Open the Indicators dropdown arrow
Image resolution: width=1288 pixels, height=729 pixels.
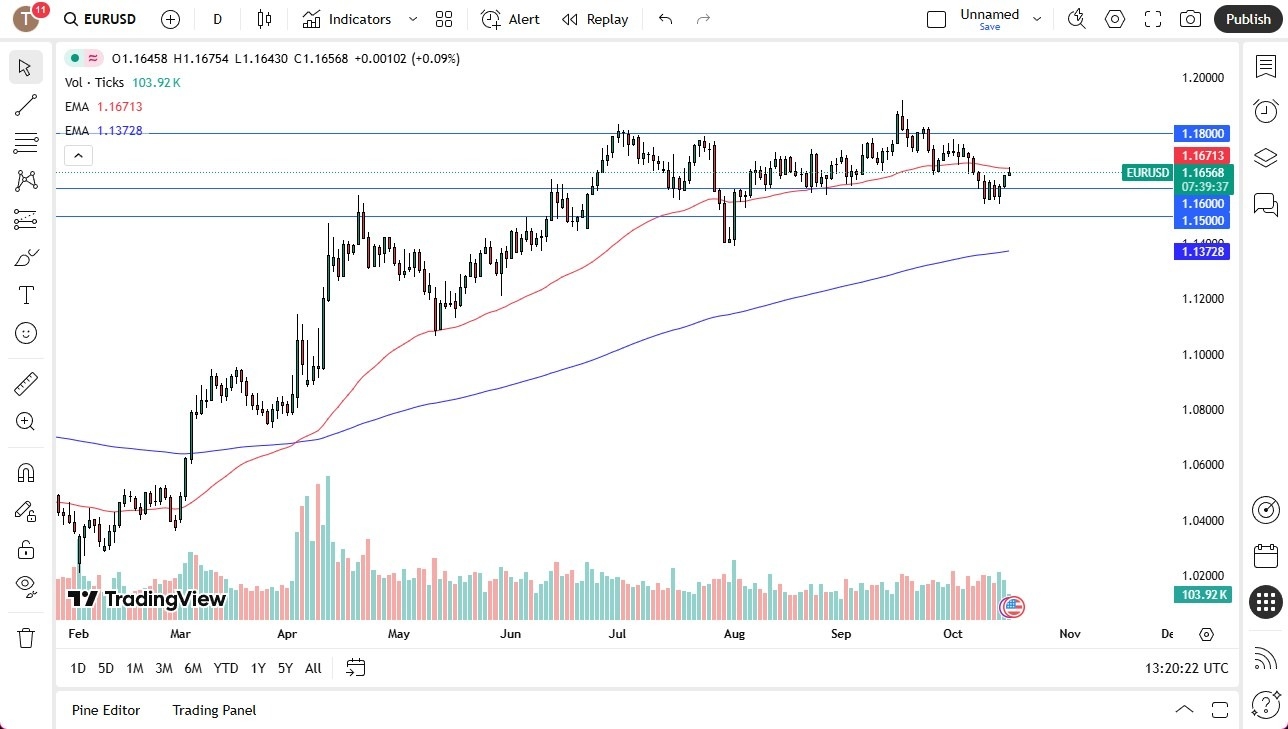tap(412, 19)
